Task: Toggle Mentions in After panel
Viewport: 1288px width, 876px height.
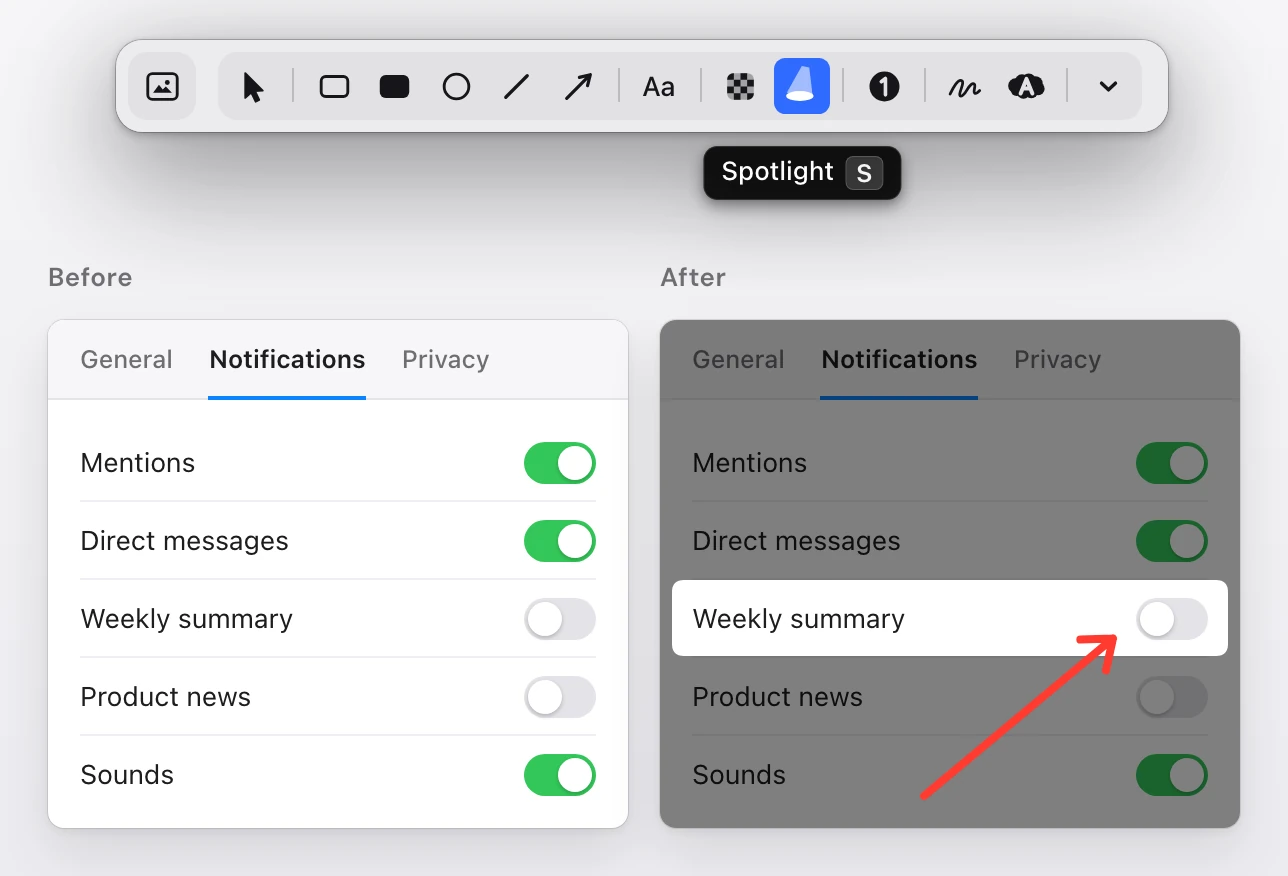Action: coord(1172,463)
